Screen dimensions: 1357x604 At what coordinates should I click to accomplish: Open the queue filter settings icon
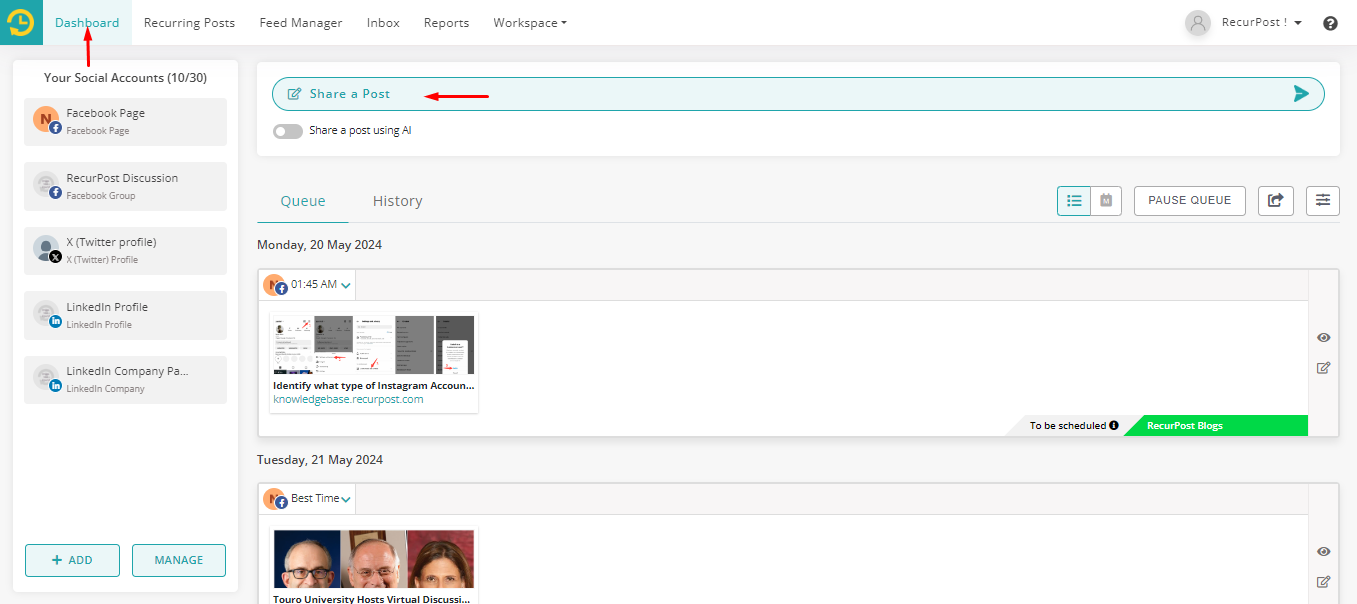click(x=1322, y=200)
